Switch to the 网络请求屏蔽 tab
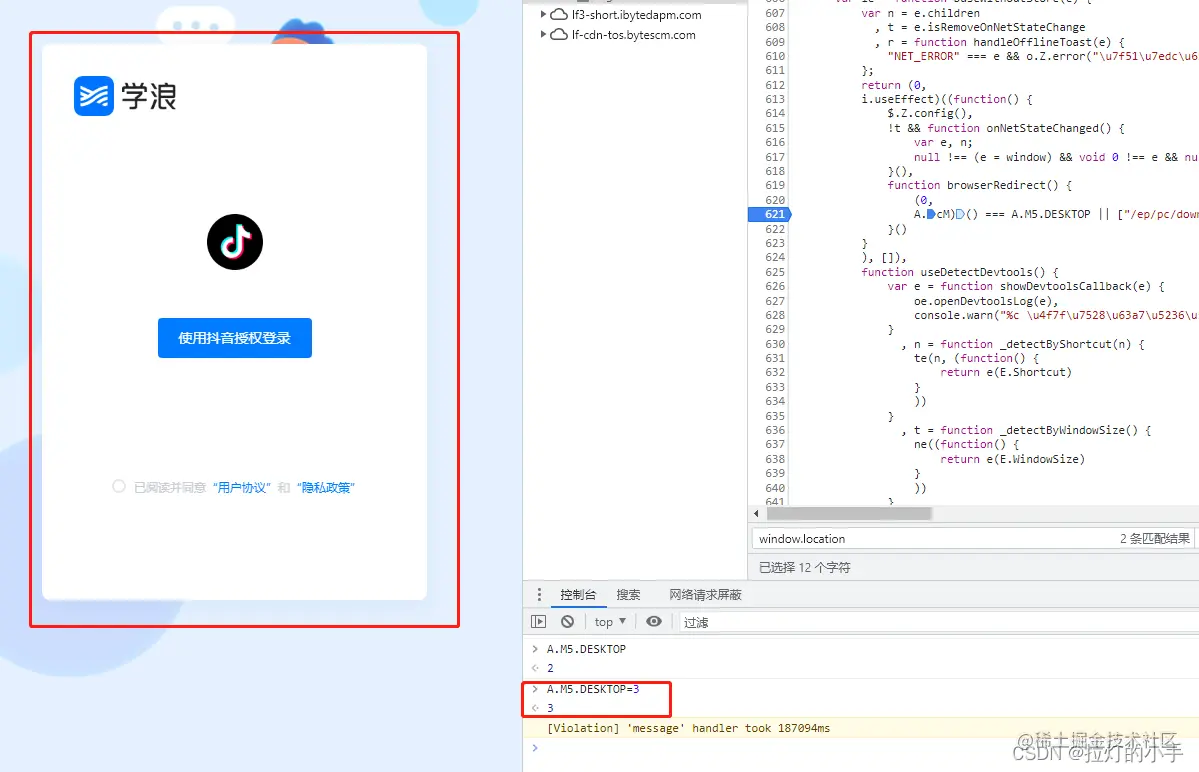The width and height of the screenshot is (1199, 772). pyautogui.click(x=705, y=595)
